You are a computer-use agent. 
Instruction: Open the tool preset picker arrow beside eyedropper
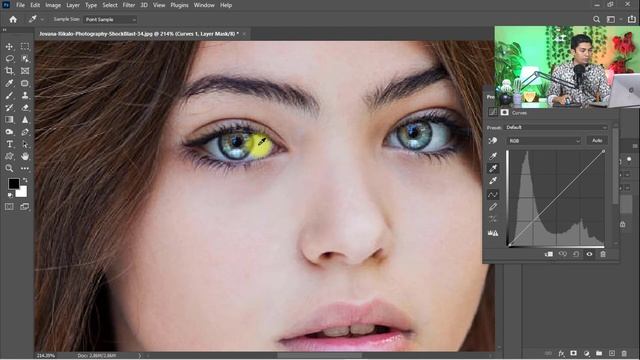click(x=42, y=19)
